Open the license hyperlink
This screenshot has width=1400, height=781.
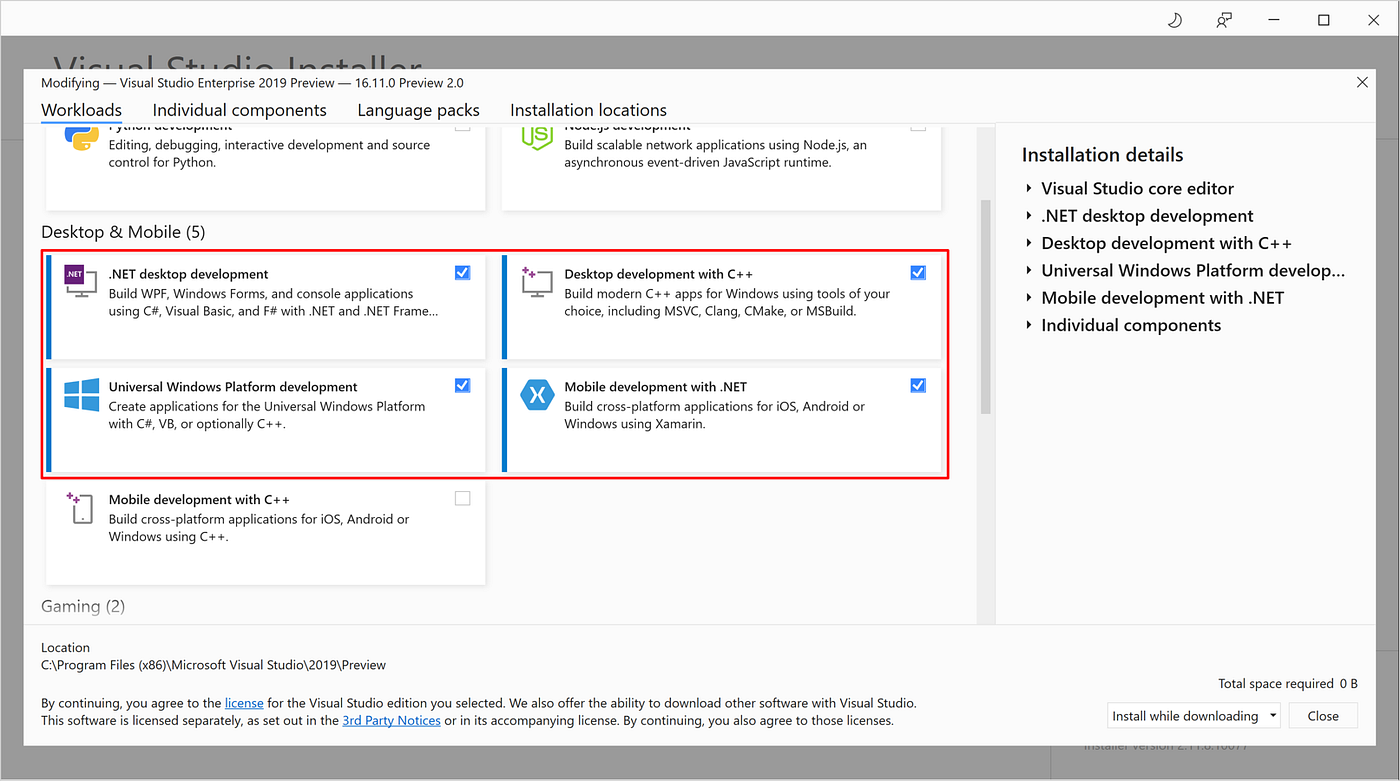pyautogui.click(x=244, y=702)
